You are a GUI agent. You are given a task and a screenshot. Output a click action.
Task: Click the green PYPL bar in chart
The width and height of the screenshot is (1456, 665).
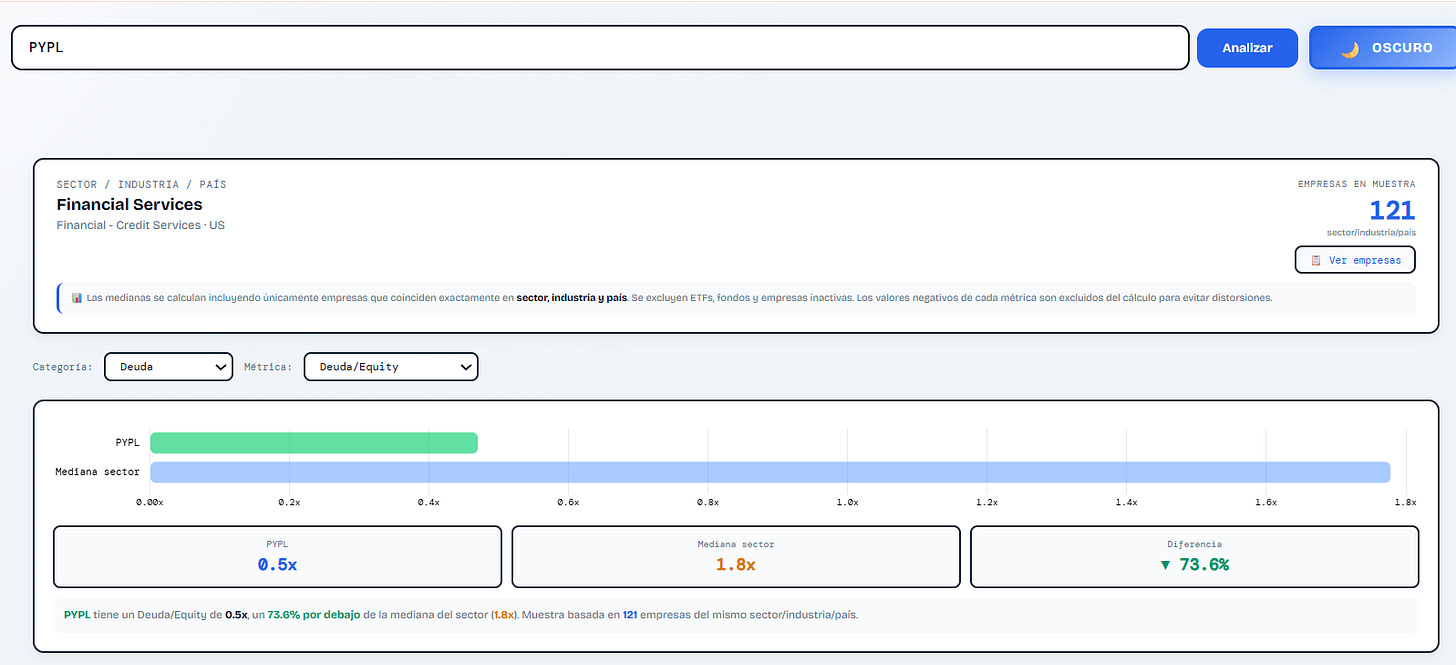[314, 442]
